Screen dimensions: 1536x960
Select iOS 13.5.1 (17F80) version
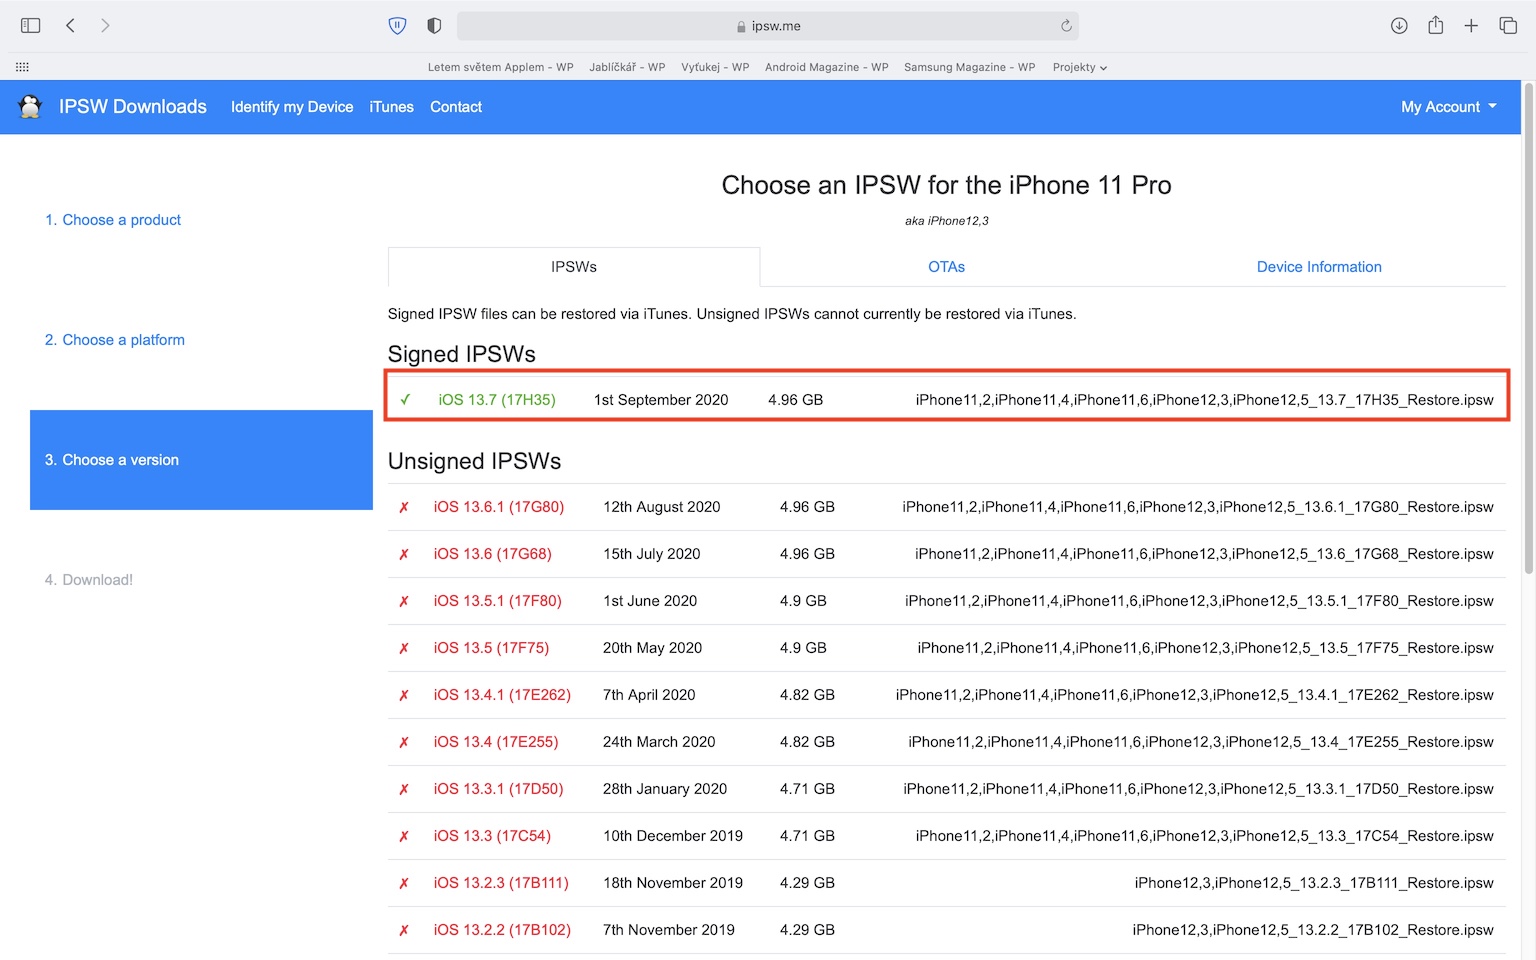point(498,601)
